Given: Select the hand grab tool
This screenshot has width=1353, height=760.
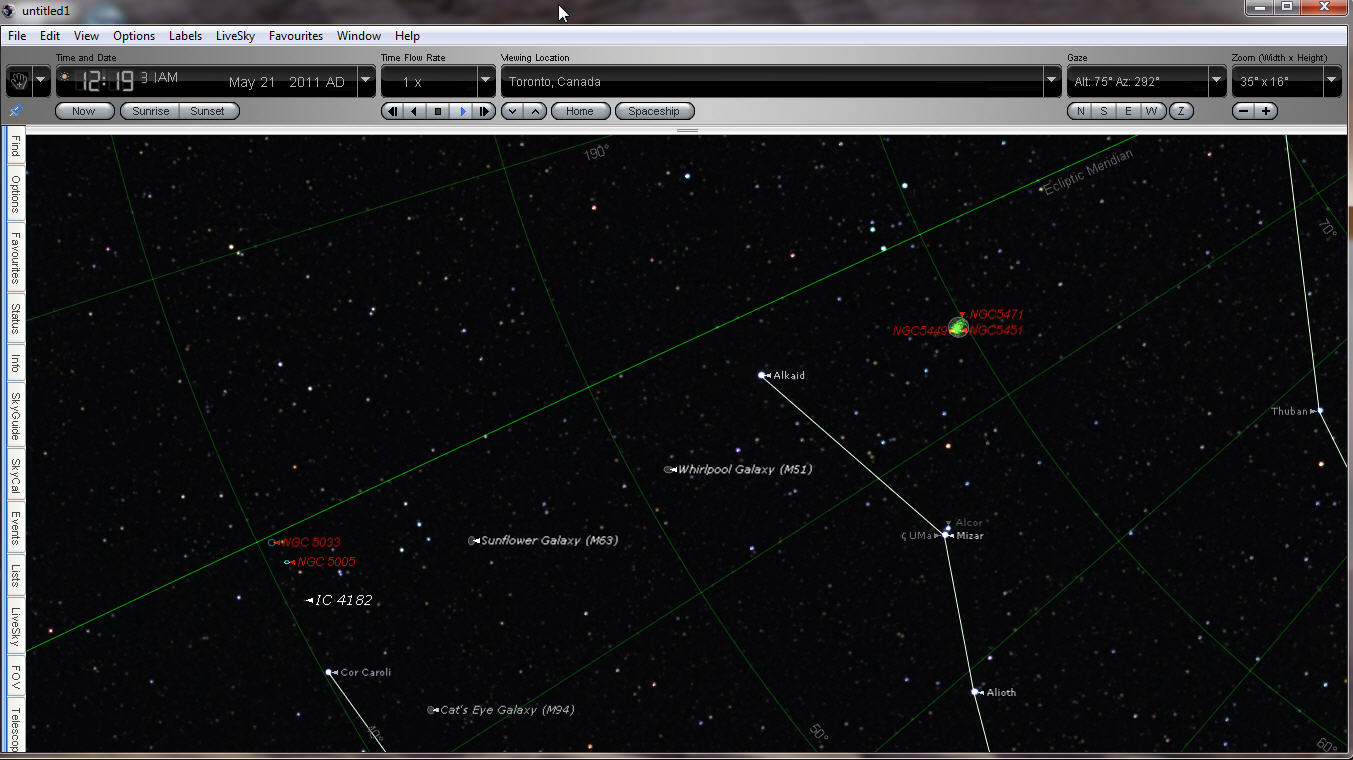Looking at the screenshot, I should (x=17, y=81).
